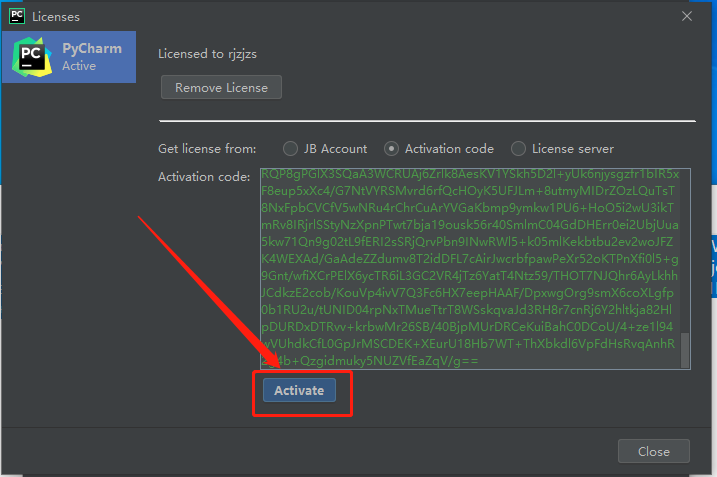Click the 'Activation code:' label
717x477 pixels.
click(x=204, y=177)
